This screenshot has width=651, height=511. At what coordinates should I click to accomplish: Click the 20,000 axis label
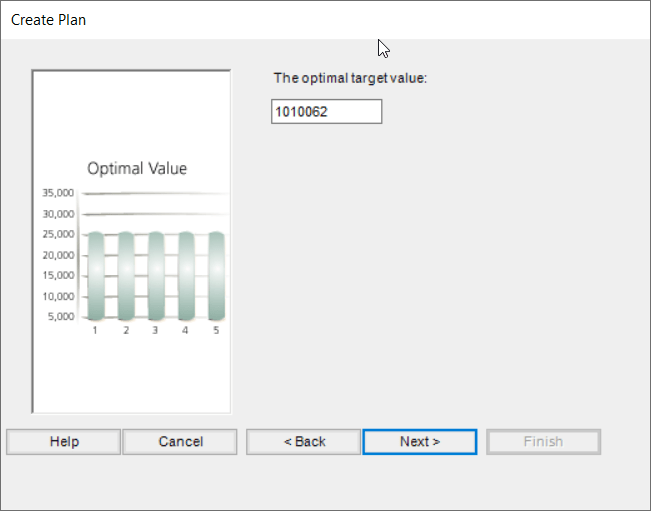58,255
